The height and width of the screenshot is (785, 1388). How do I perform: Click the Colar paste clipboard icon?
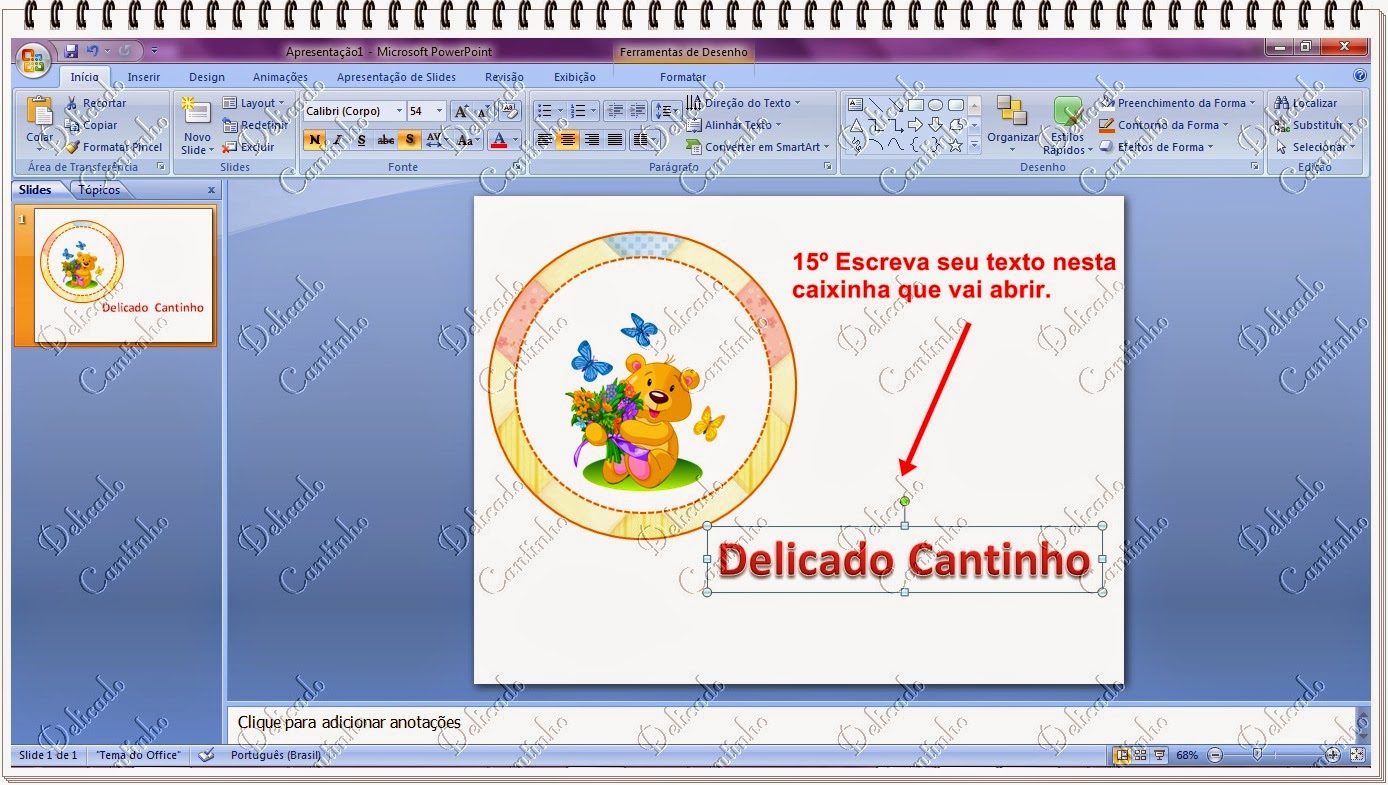click(40, 110)
